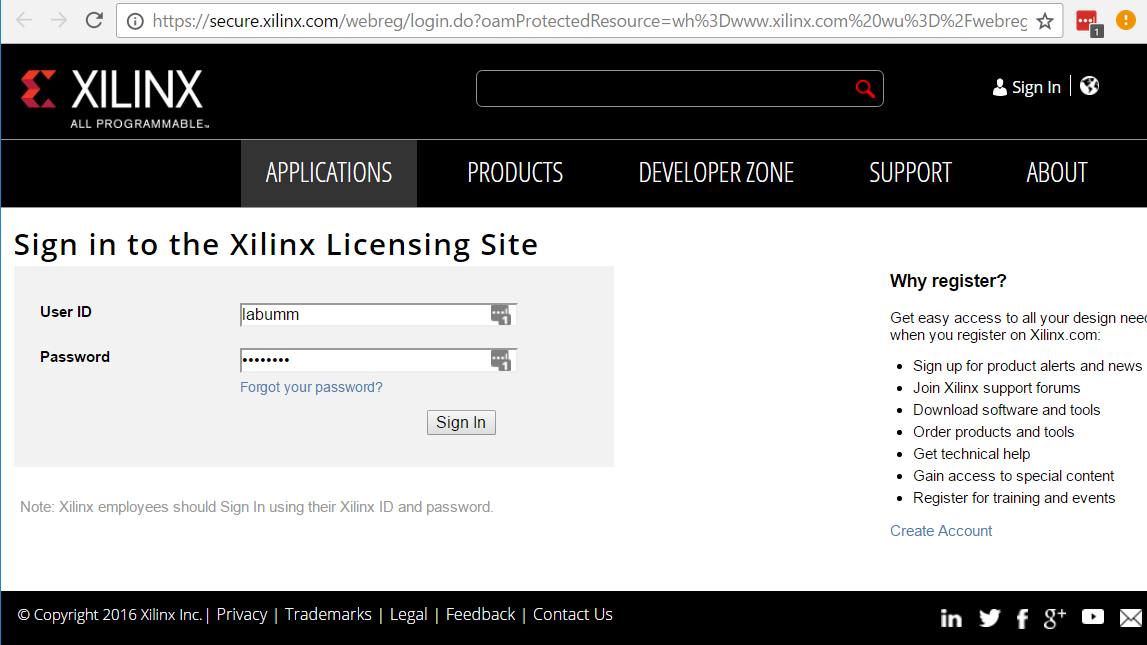Open Xilinx YouTube channel icon
Screen dimensions: 1147x645
[1093, 617]
